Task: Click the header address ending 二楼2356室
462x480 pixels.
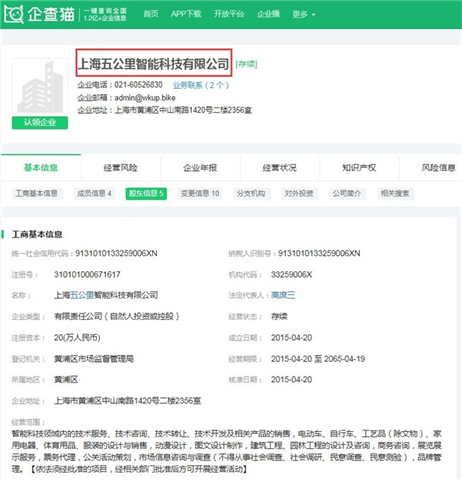Action: pos(183,110)
